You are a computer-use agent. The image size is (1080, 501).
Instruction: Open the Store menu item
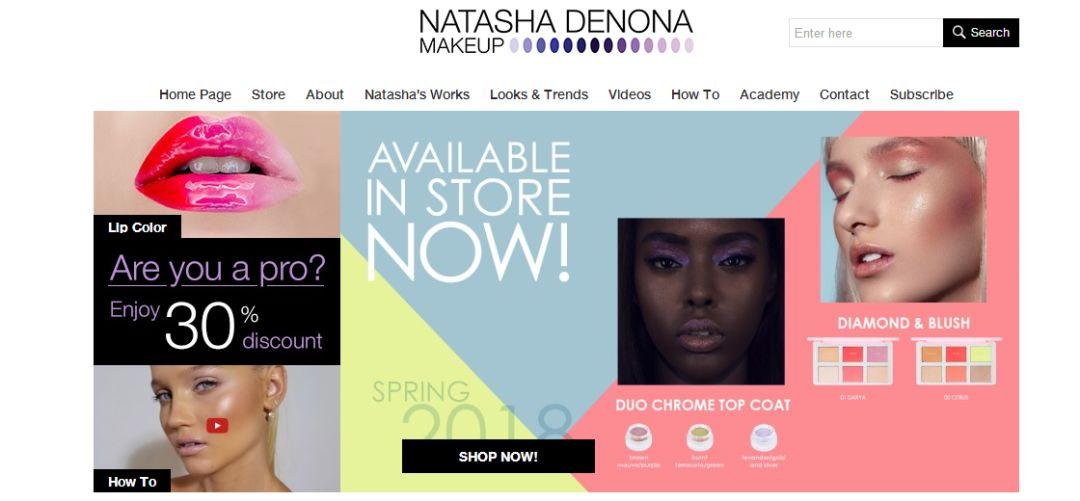268,94
